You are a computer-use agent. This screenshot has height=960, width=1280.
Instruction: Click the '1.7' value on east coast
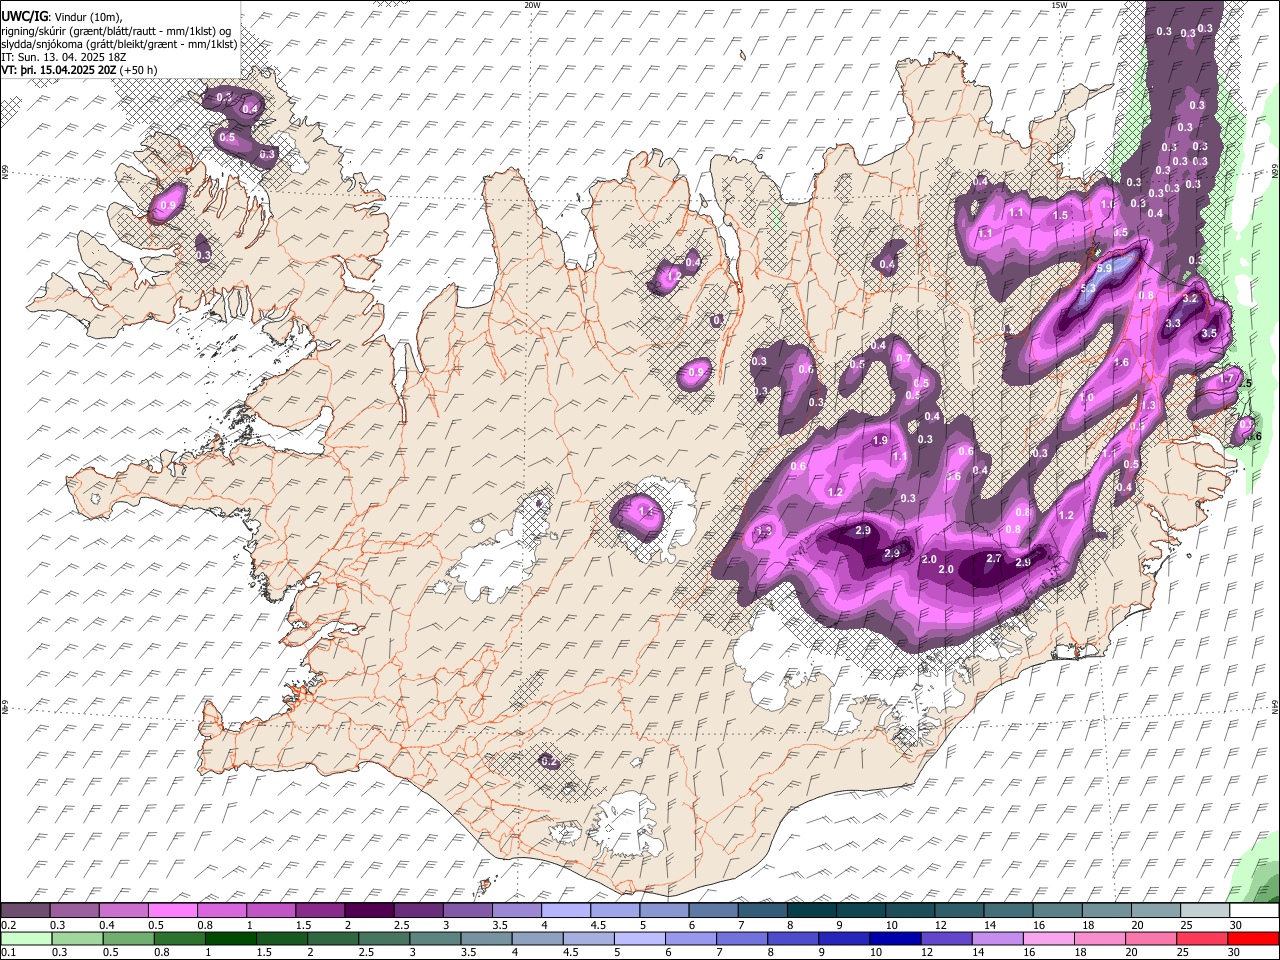[x=1227, y=379]
